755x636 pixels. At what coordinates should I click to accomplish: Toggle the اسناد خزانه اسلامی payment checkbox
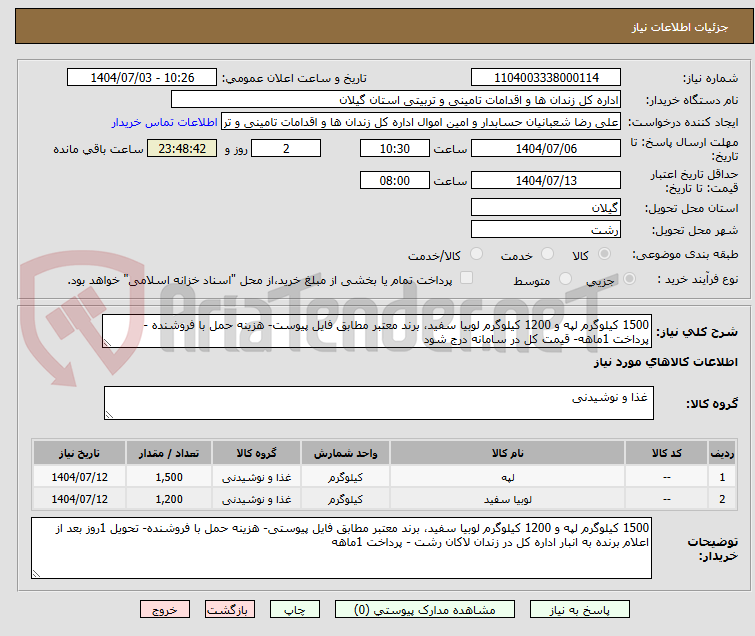point(466,278)
